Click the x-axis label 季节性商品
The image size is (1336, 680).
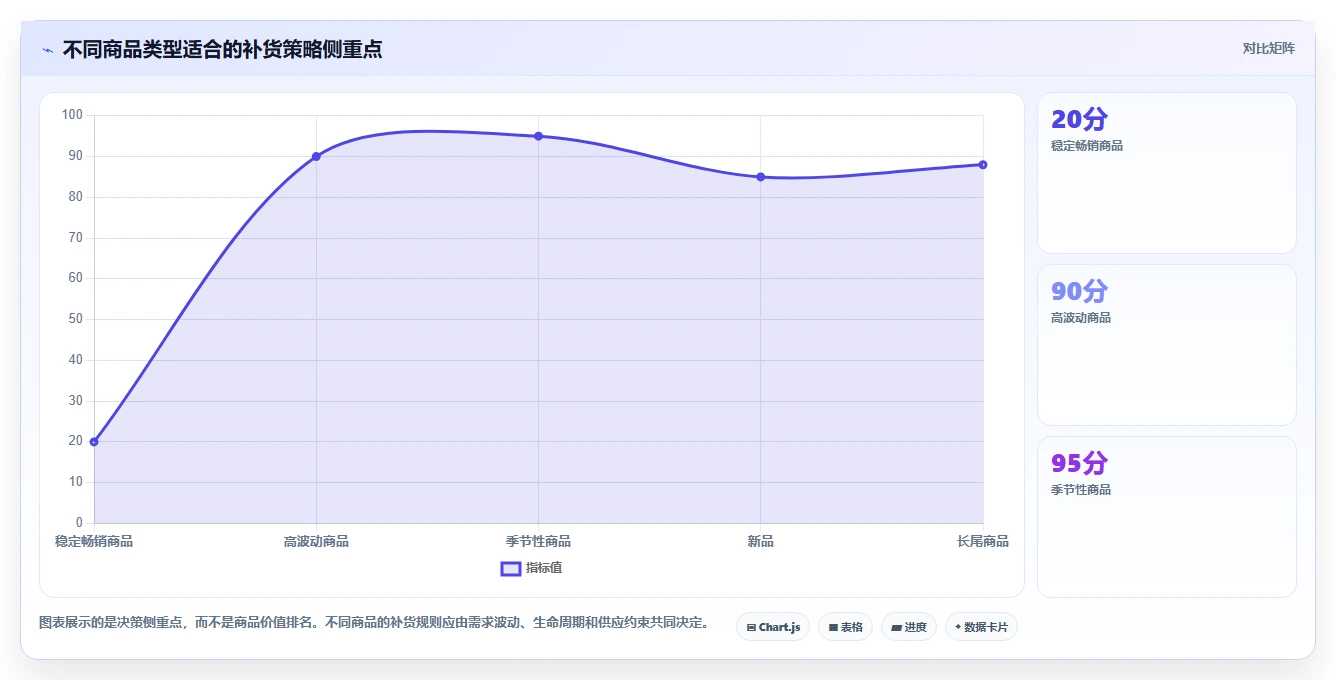click(538, 541)
